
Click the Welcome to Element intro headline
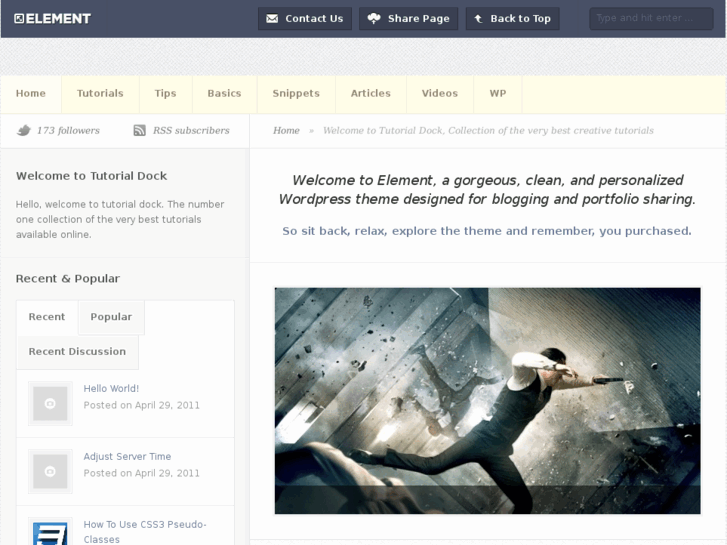click(x=487, y=190)
